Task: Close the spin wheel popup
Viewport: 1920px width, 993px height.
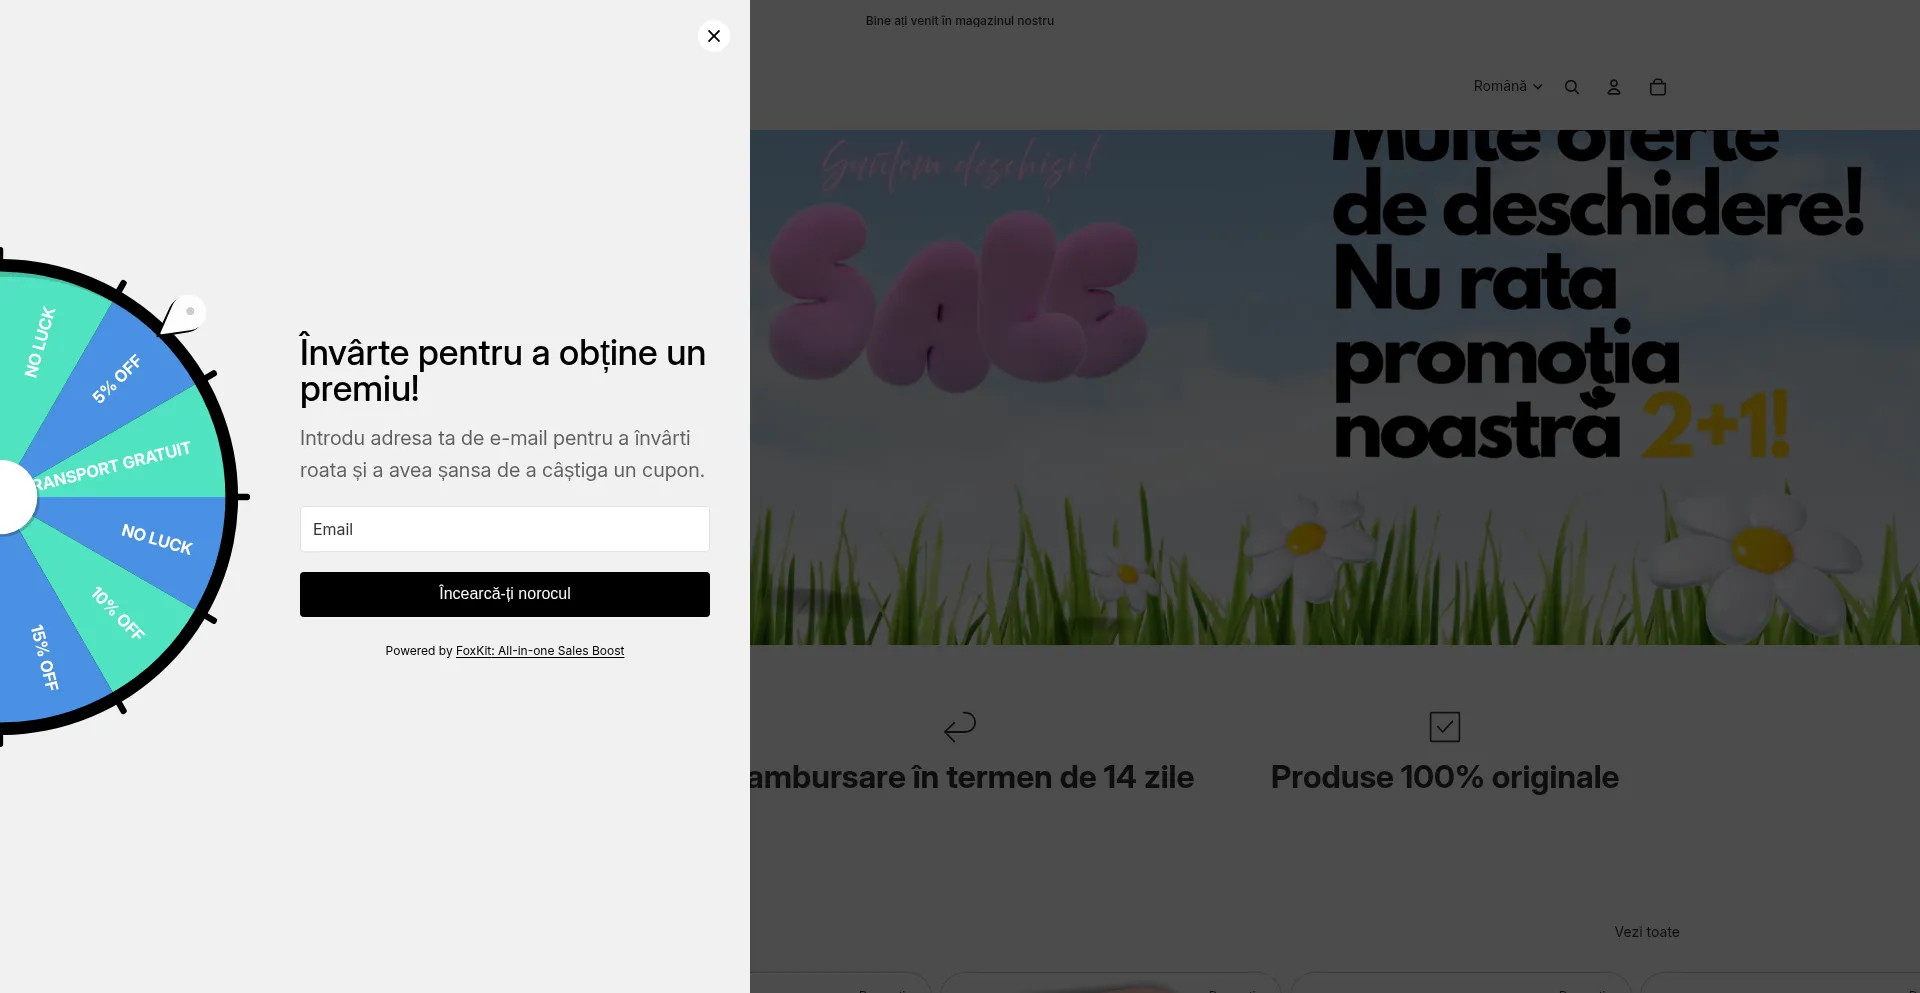Action: coord(714,36)
